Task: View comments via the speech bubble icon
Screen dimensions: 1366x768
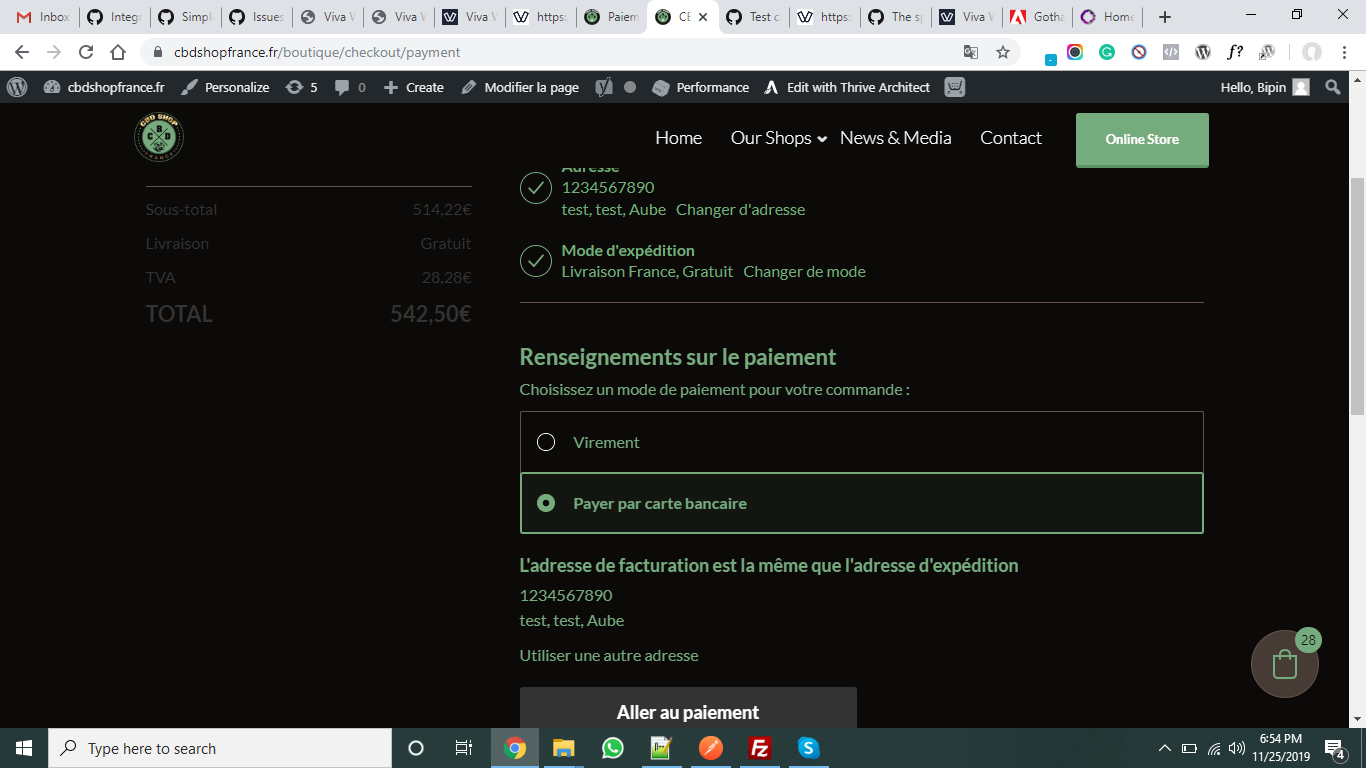Action: click(340, 87)
